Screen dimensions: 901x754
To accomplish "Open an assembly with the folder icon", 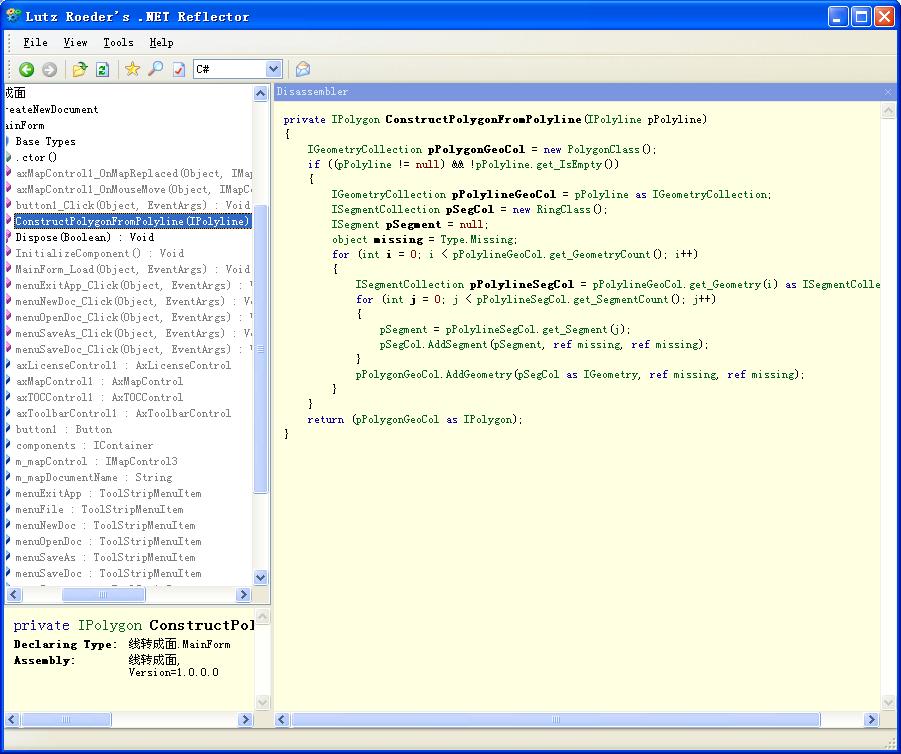I will [79, 70].
